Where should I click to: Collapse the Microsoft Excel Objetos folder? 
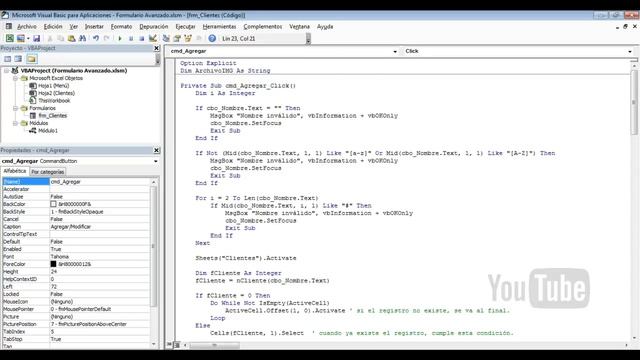[15, 78]
